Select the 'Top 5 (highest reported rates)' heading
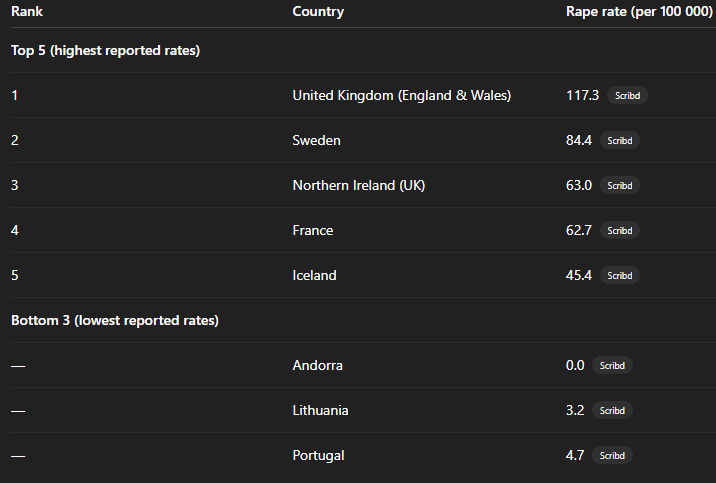Viewport: 716px width, 483px height. tap(105, 50)
